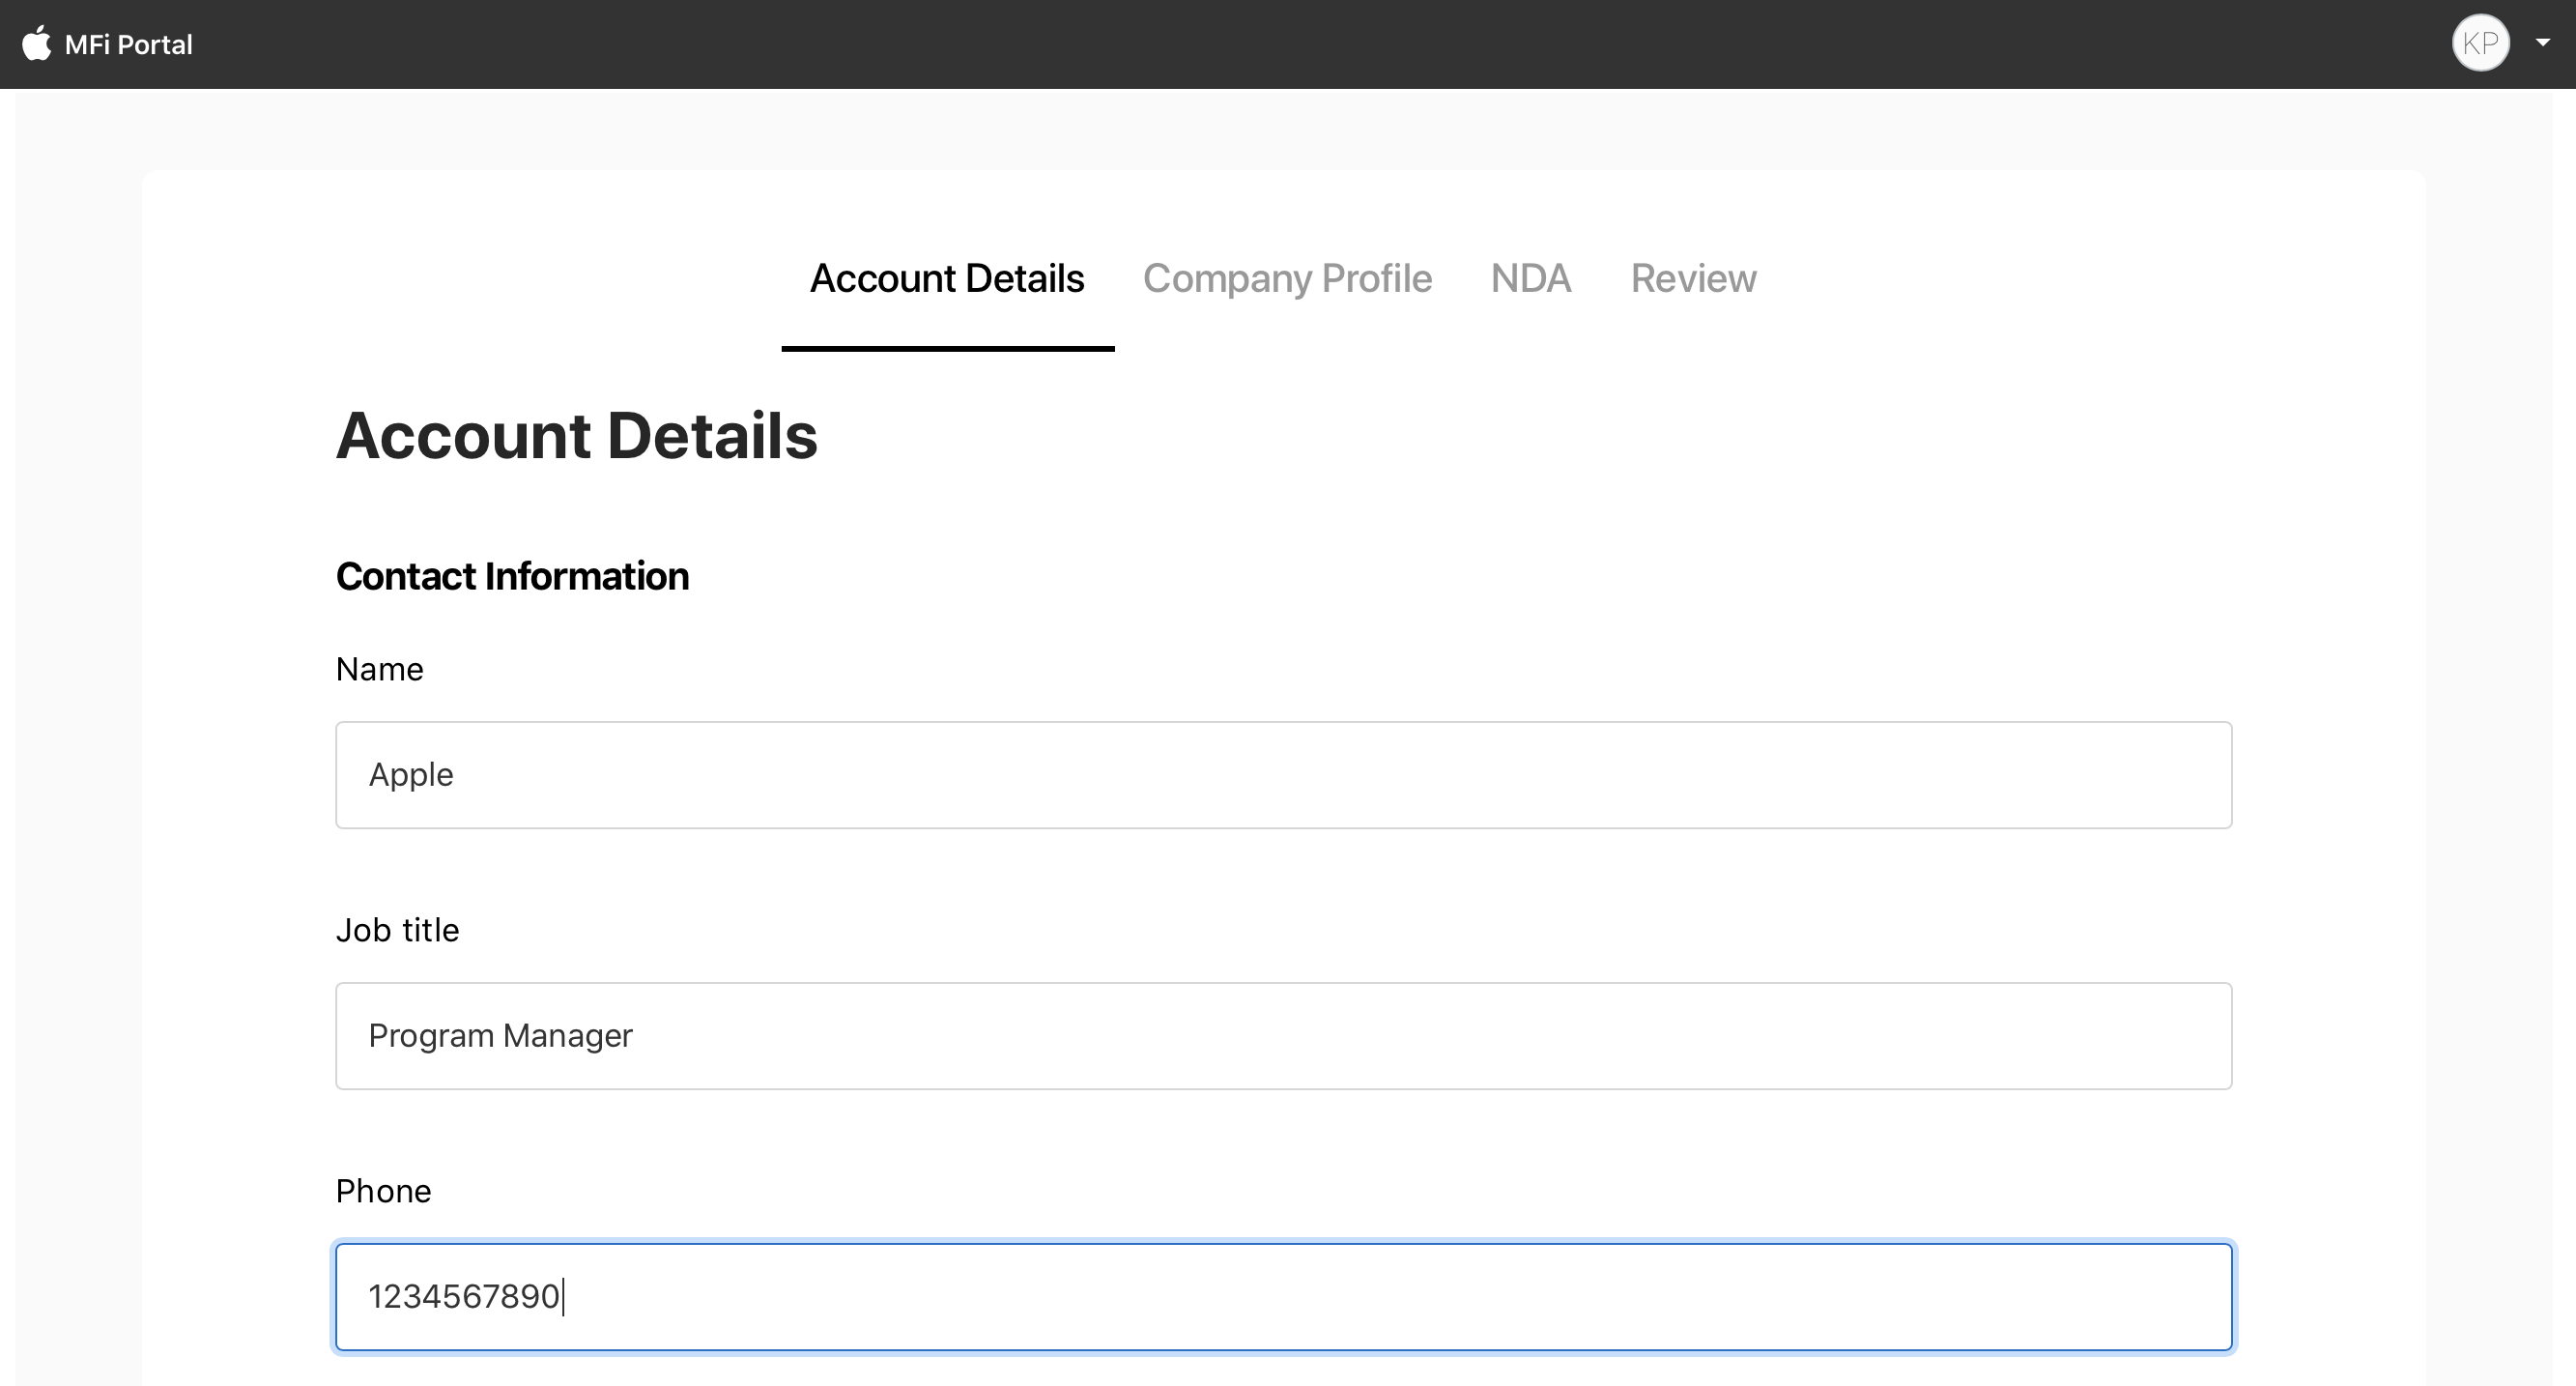Open the Company Profile tab
Screen dimensions: 2576x1386
[x=1287, y=279]
